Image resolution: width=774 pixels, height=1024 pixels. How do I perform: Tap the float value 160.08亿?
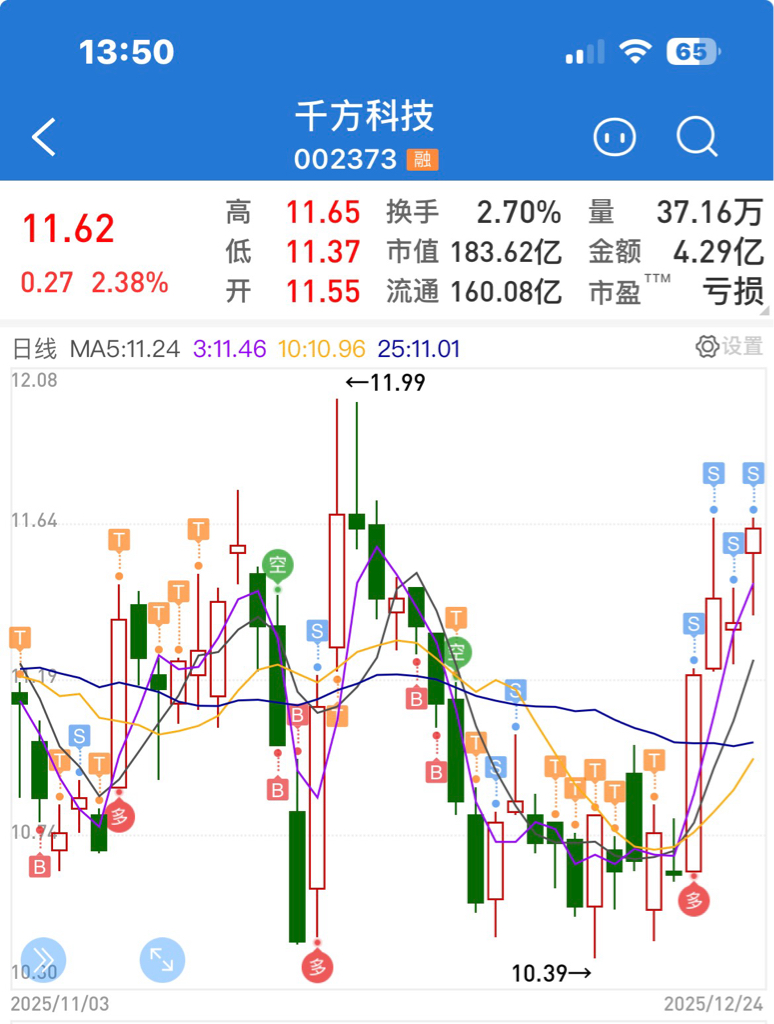(506, 291)
